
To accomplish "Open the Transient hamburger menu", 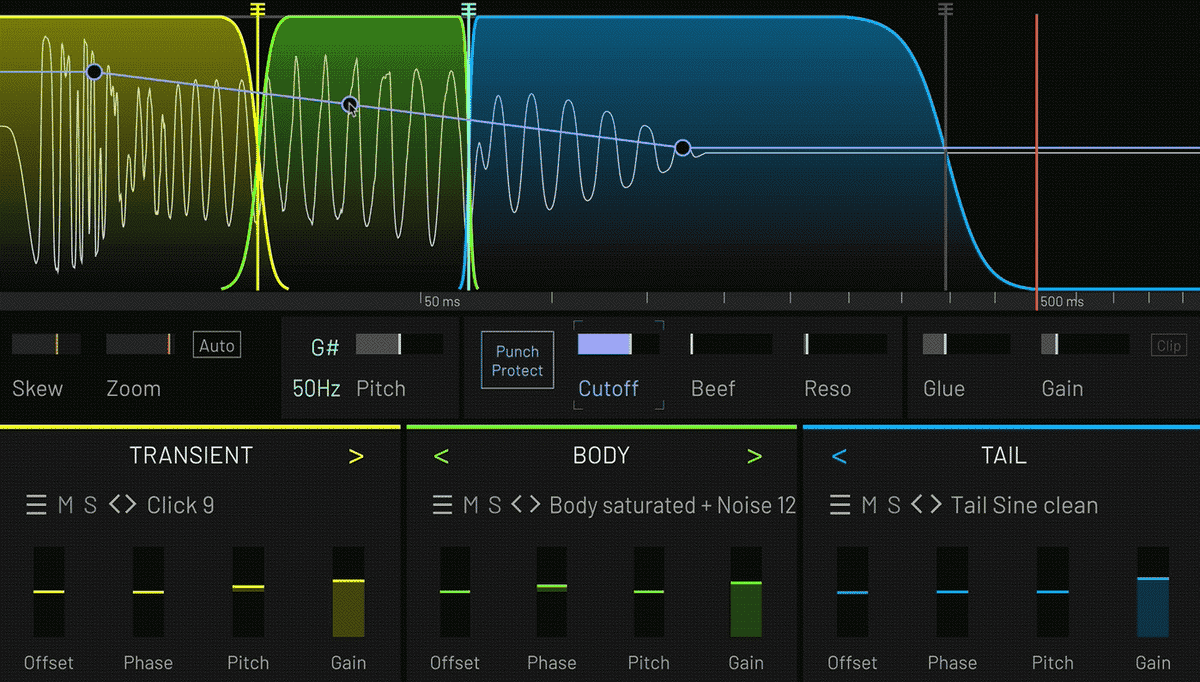I will [x=34, y=505].
